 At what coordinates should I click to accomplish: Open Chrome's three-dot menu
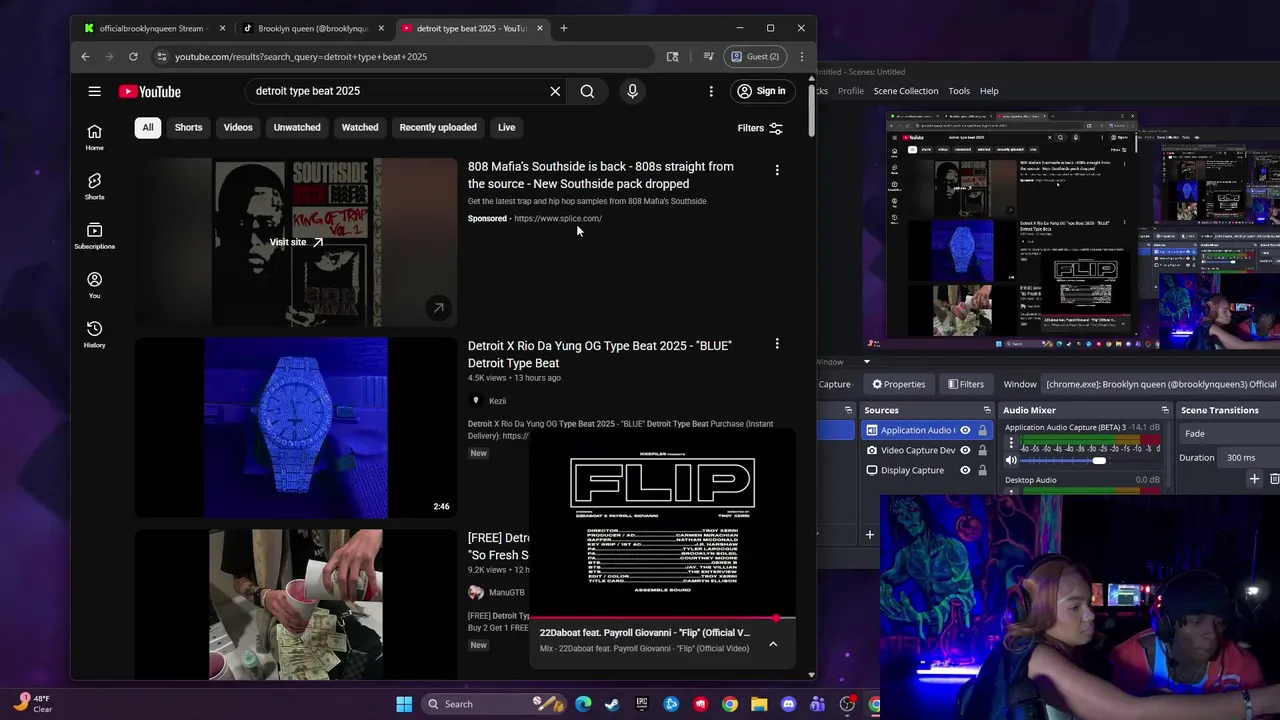pyautogui.click(x=801, y=56)
